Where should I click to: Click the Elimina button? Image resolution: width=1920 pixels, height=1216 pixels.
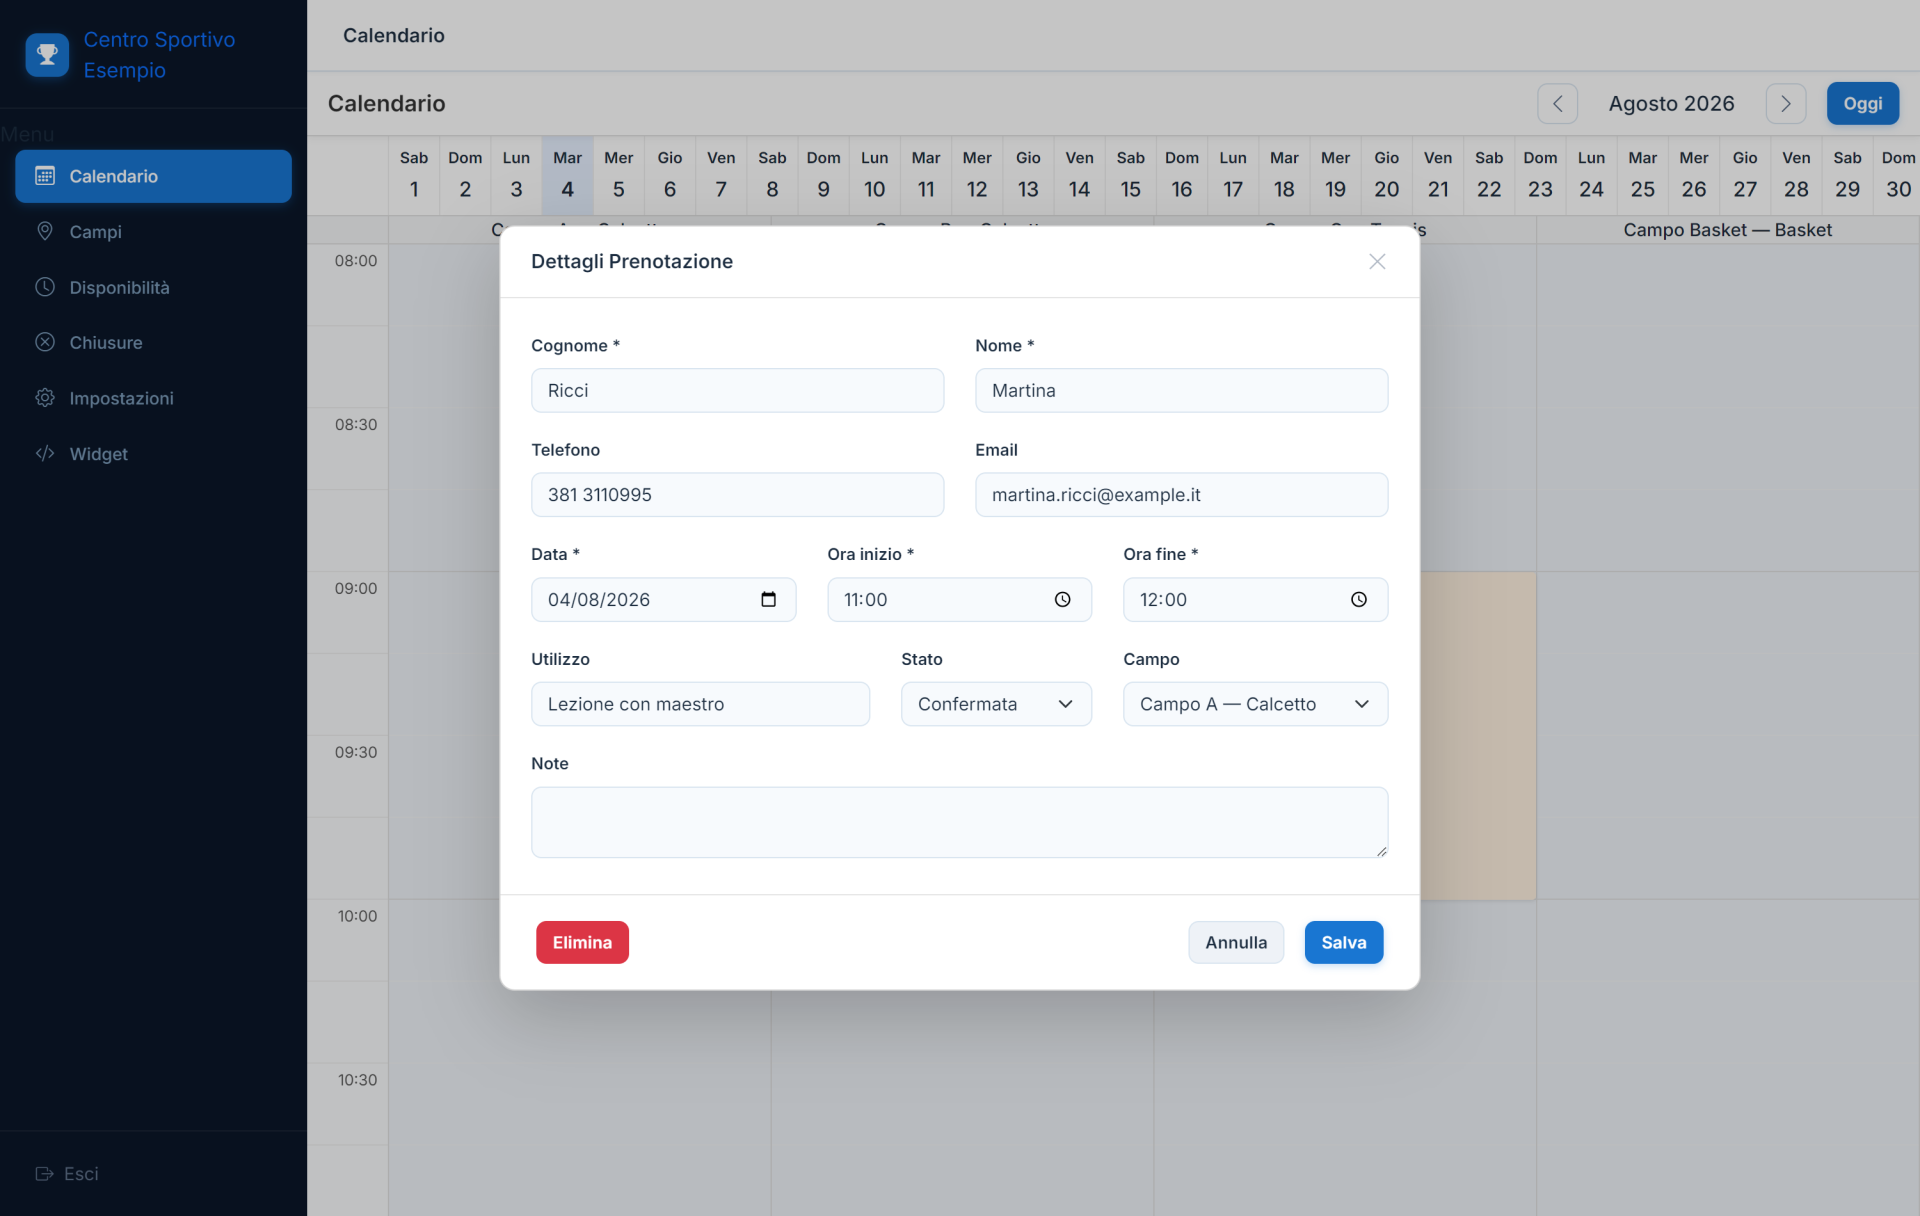point(582,942)
